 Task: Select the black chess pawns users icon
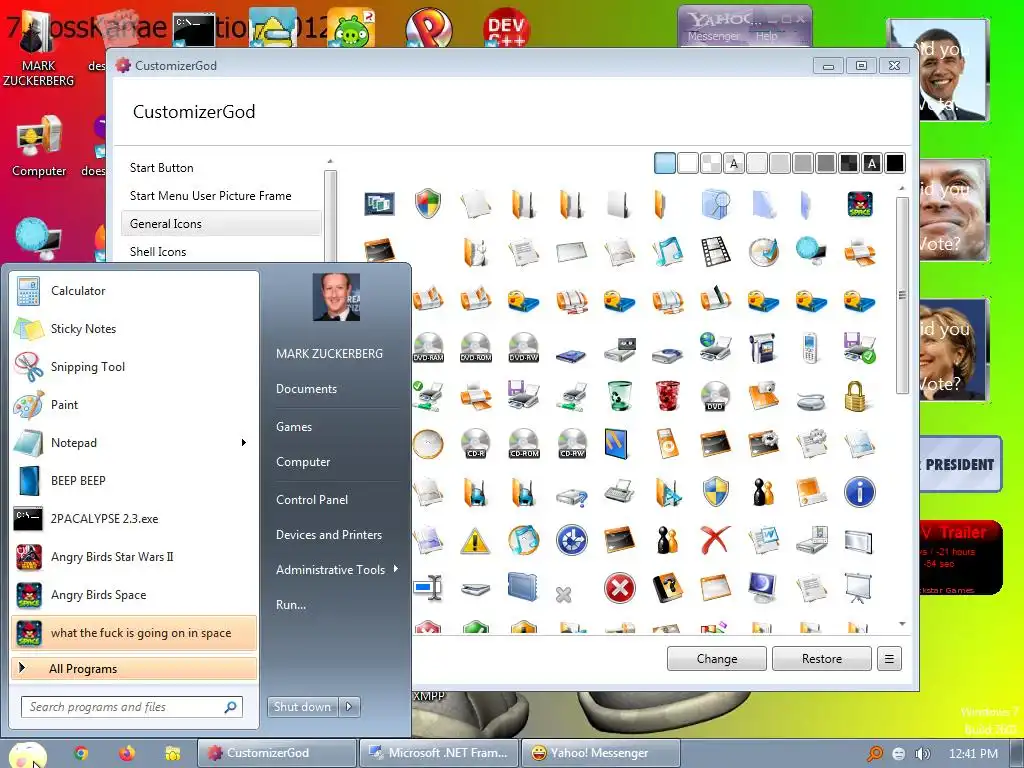click(763, 492)
